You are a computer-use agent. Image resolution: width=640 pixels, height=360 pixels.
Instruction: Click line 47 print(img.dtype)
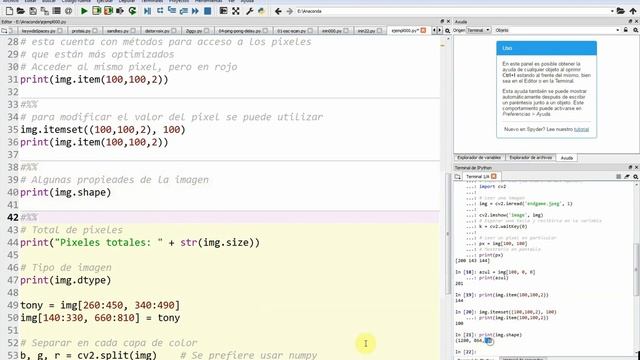click(65, 280)
